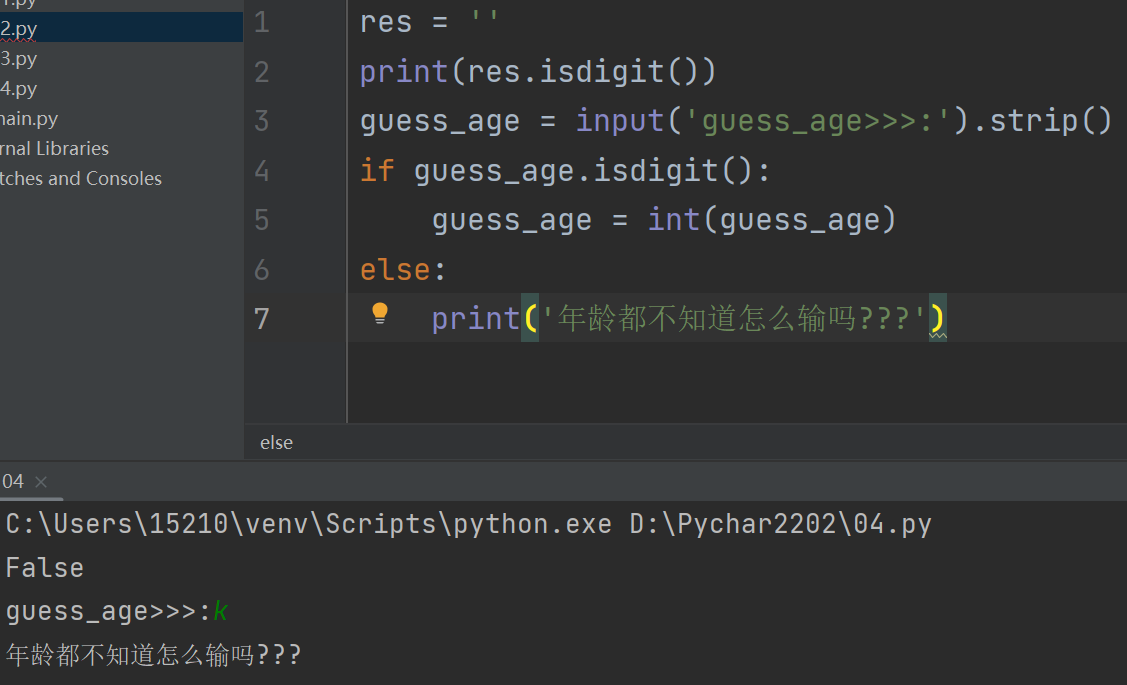1127x685 pixels.
Task: Click the else breadcrumb below the editor
Action: 276,442
